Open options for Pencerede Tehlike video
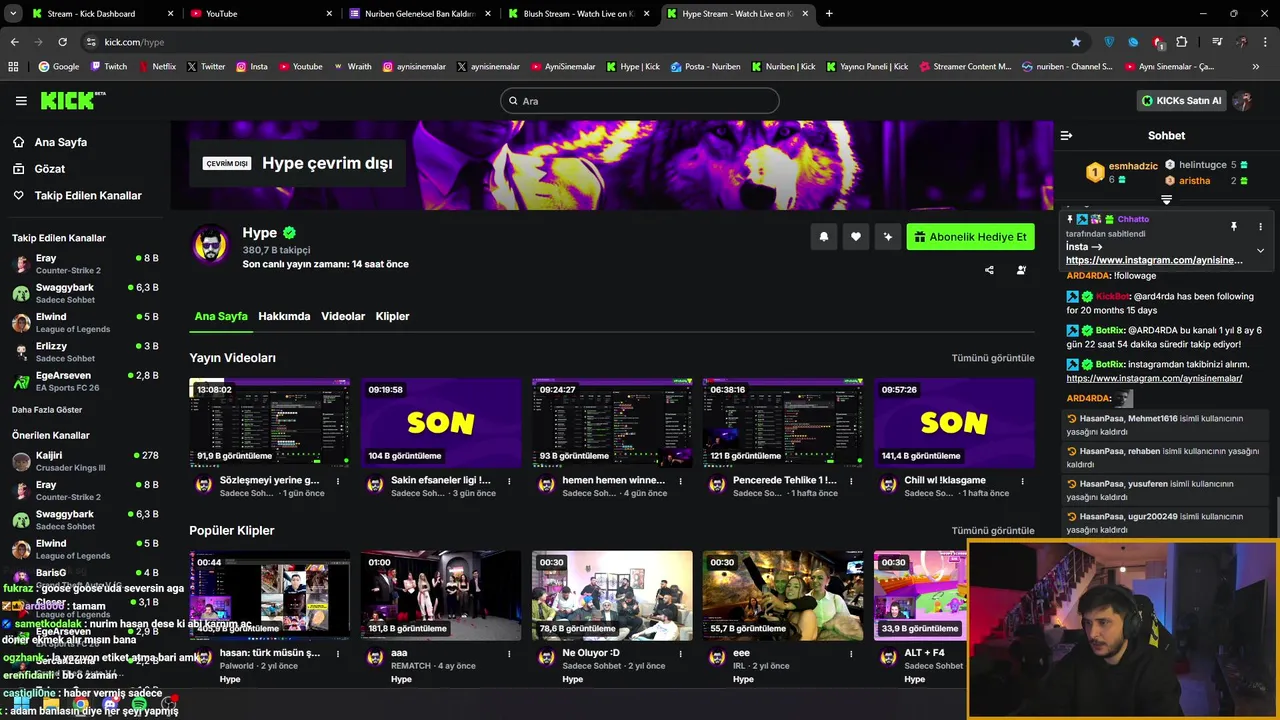This screenshot has width=1280, height=720. click(851, 481)
